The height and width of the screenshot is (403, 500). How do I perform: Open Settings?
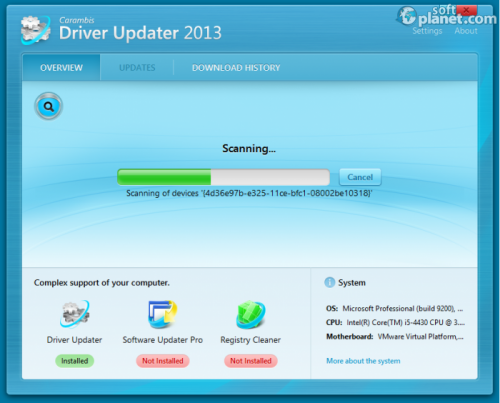pos(427,31)
